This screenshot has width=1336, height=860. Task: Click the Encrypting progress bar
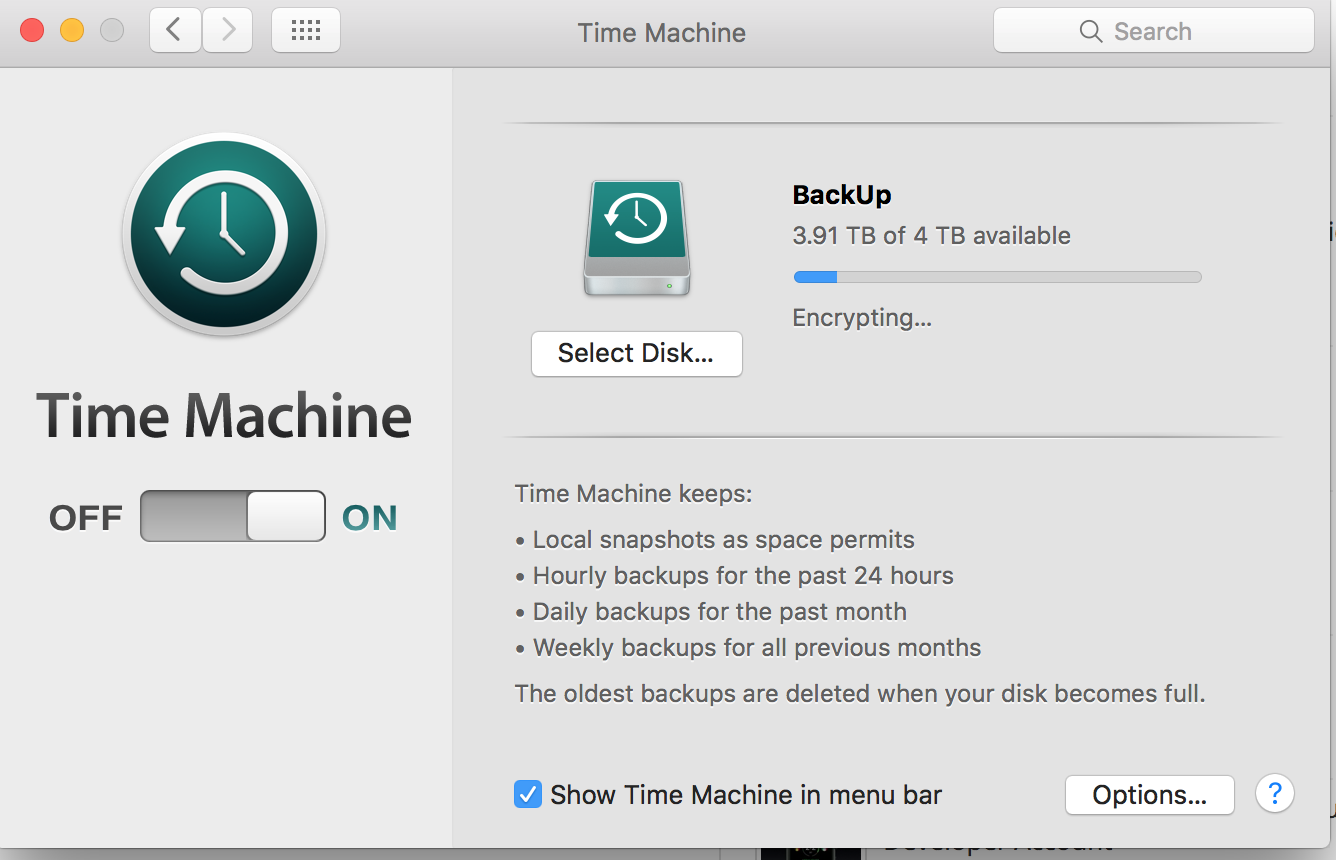pos(997,277)
